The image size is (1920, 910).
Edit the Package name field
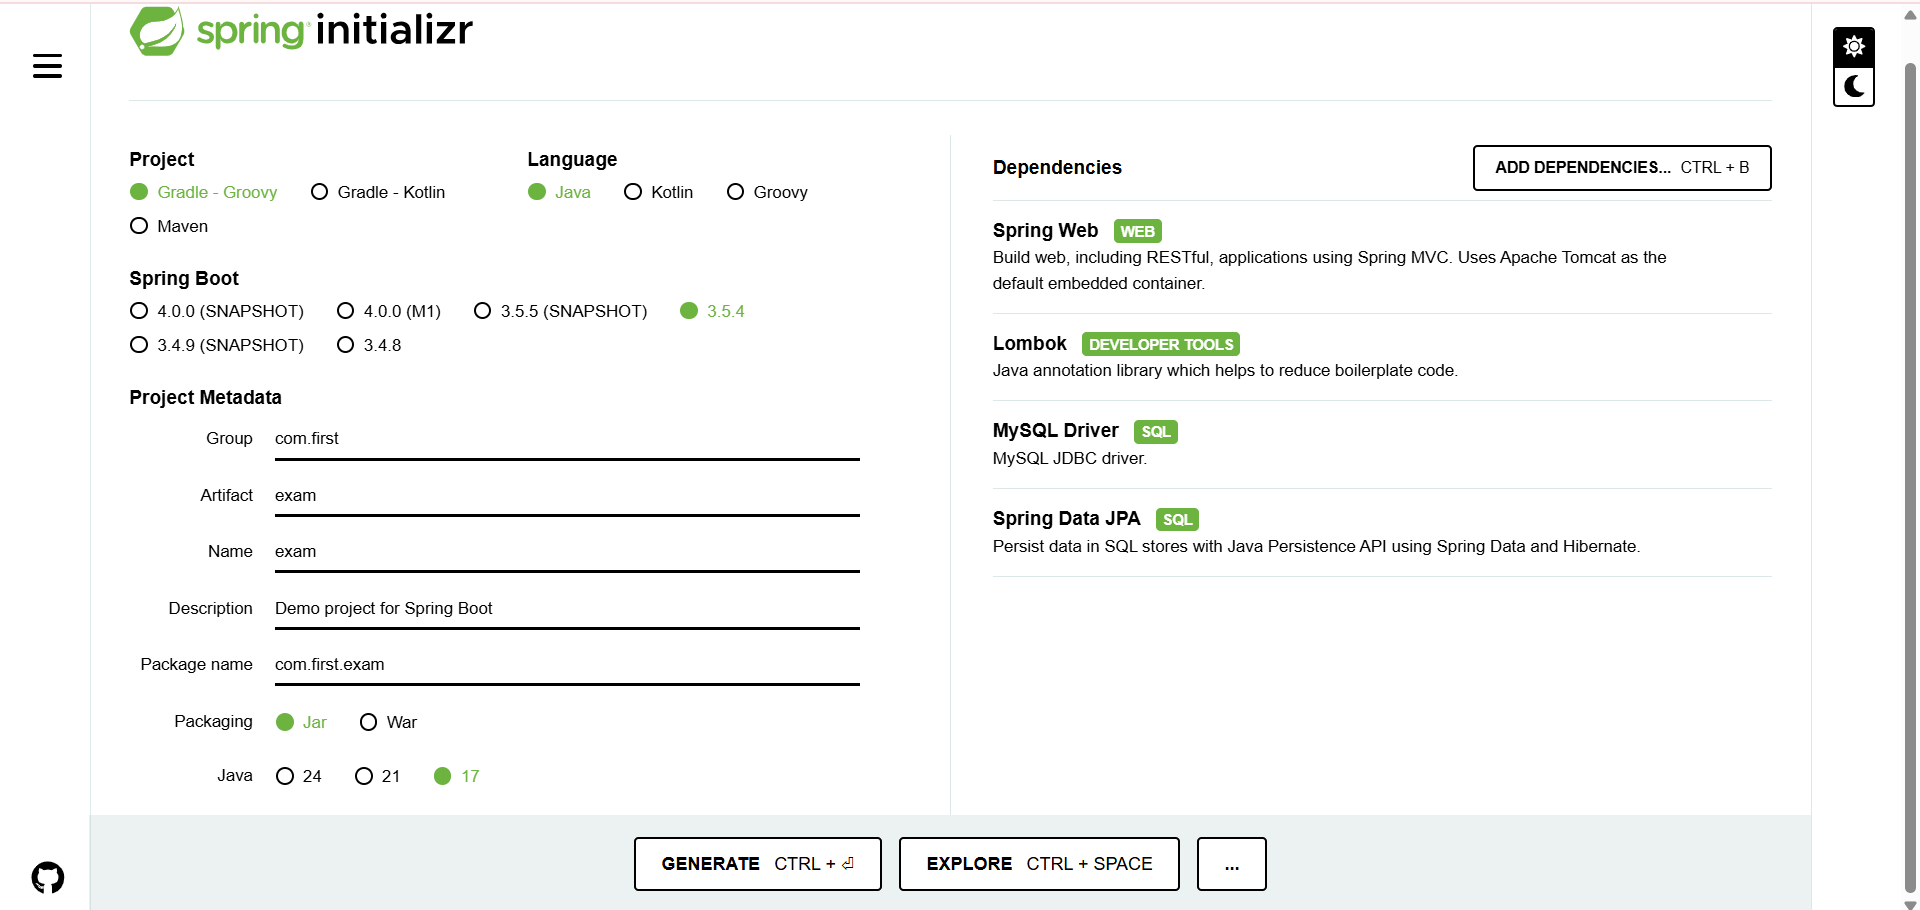coord(567,664)
